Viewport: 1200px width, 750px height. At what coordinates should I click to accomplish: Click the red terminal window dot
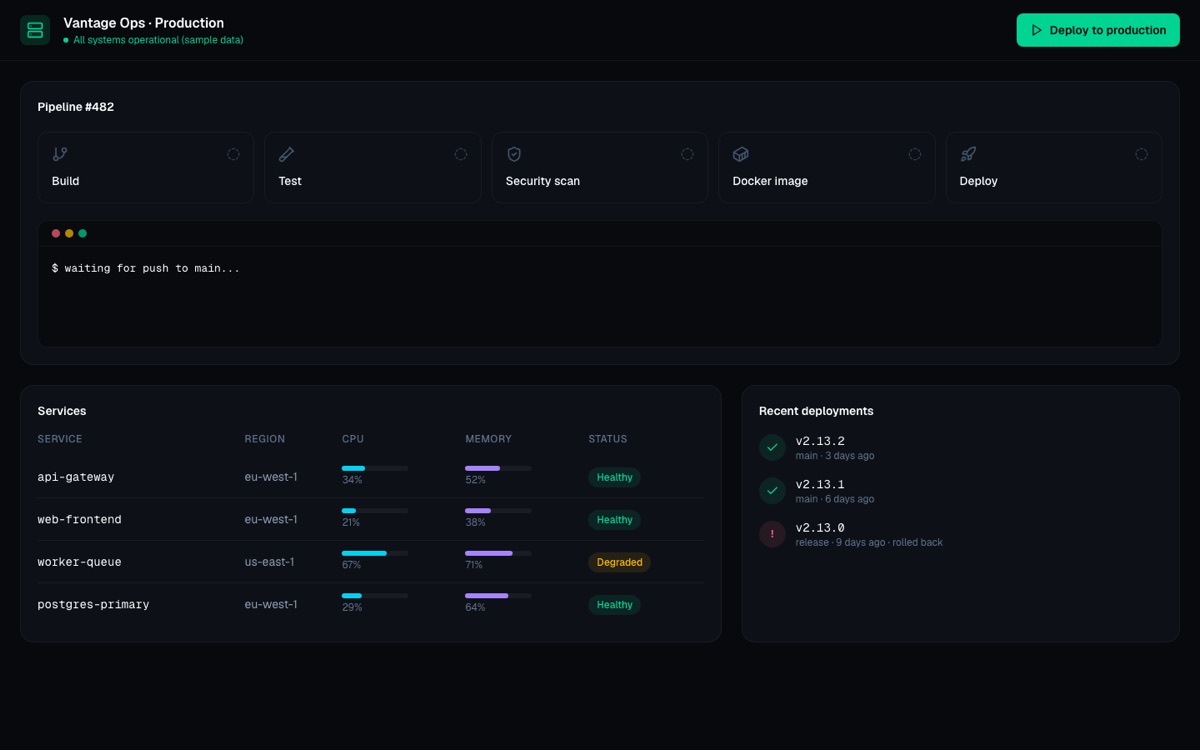(56, 233)
